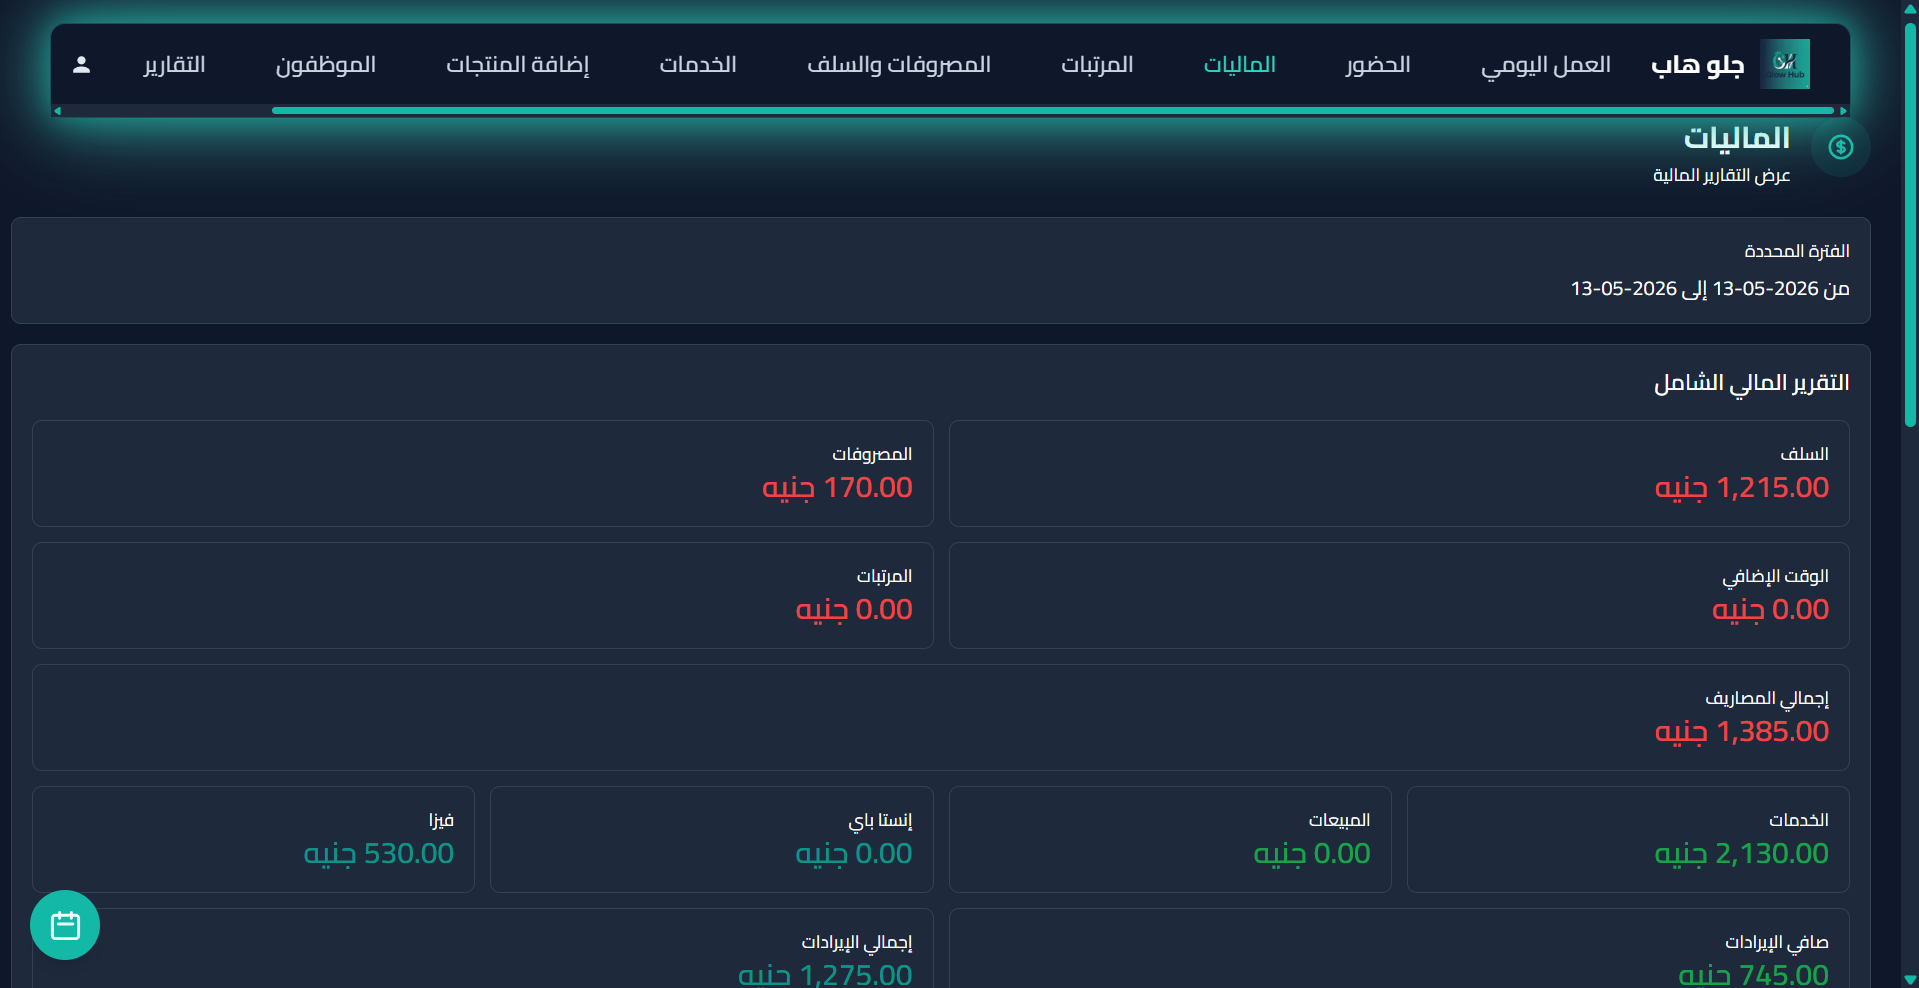Click navbar scrollbar left arrow
1919x988 pixels.
[57, 111]
